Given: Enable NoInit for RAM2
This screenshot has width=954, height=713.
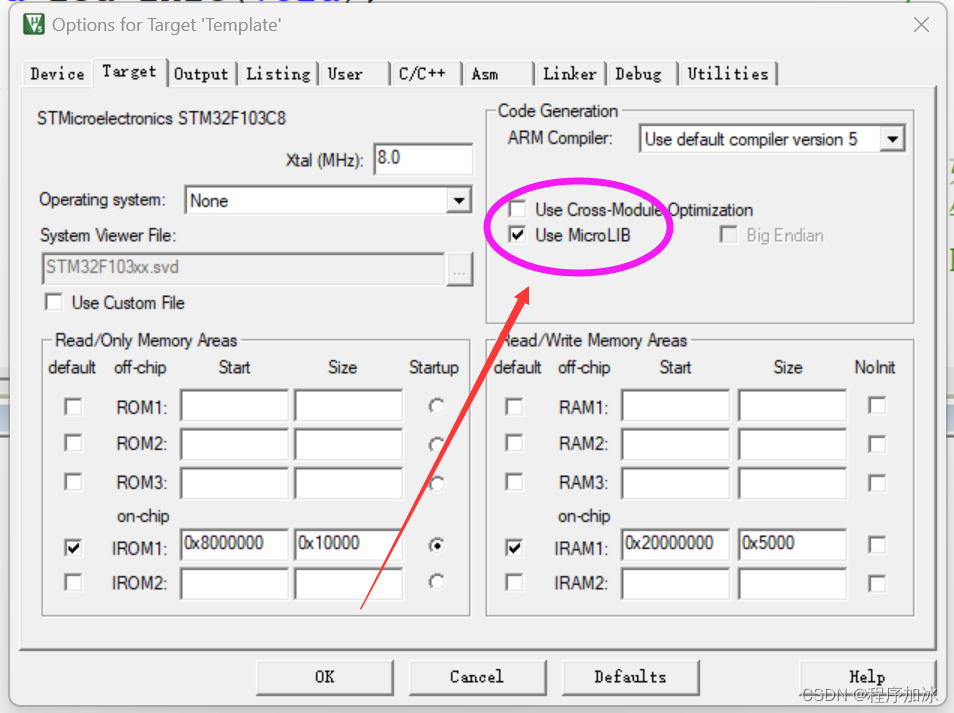Looking at the screenshot, I should coord(877,444).
